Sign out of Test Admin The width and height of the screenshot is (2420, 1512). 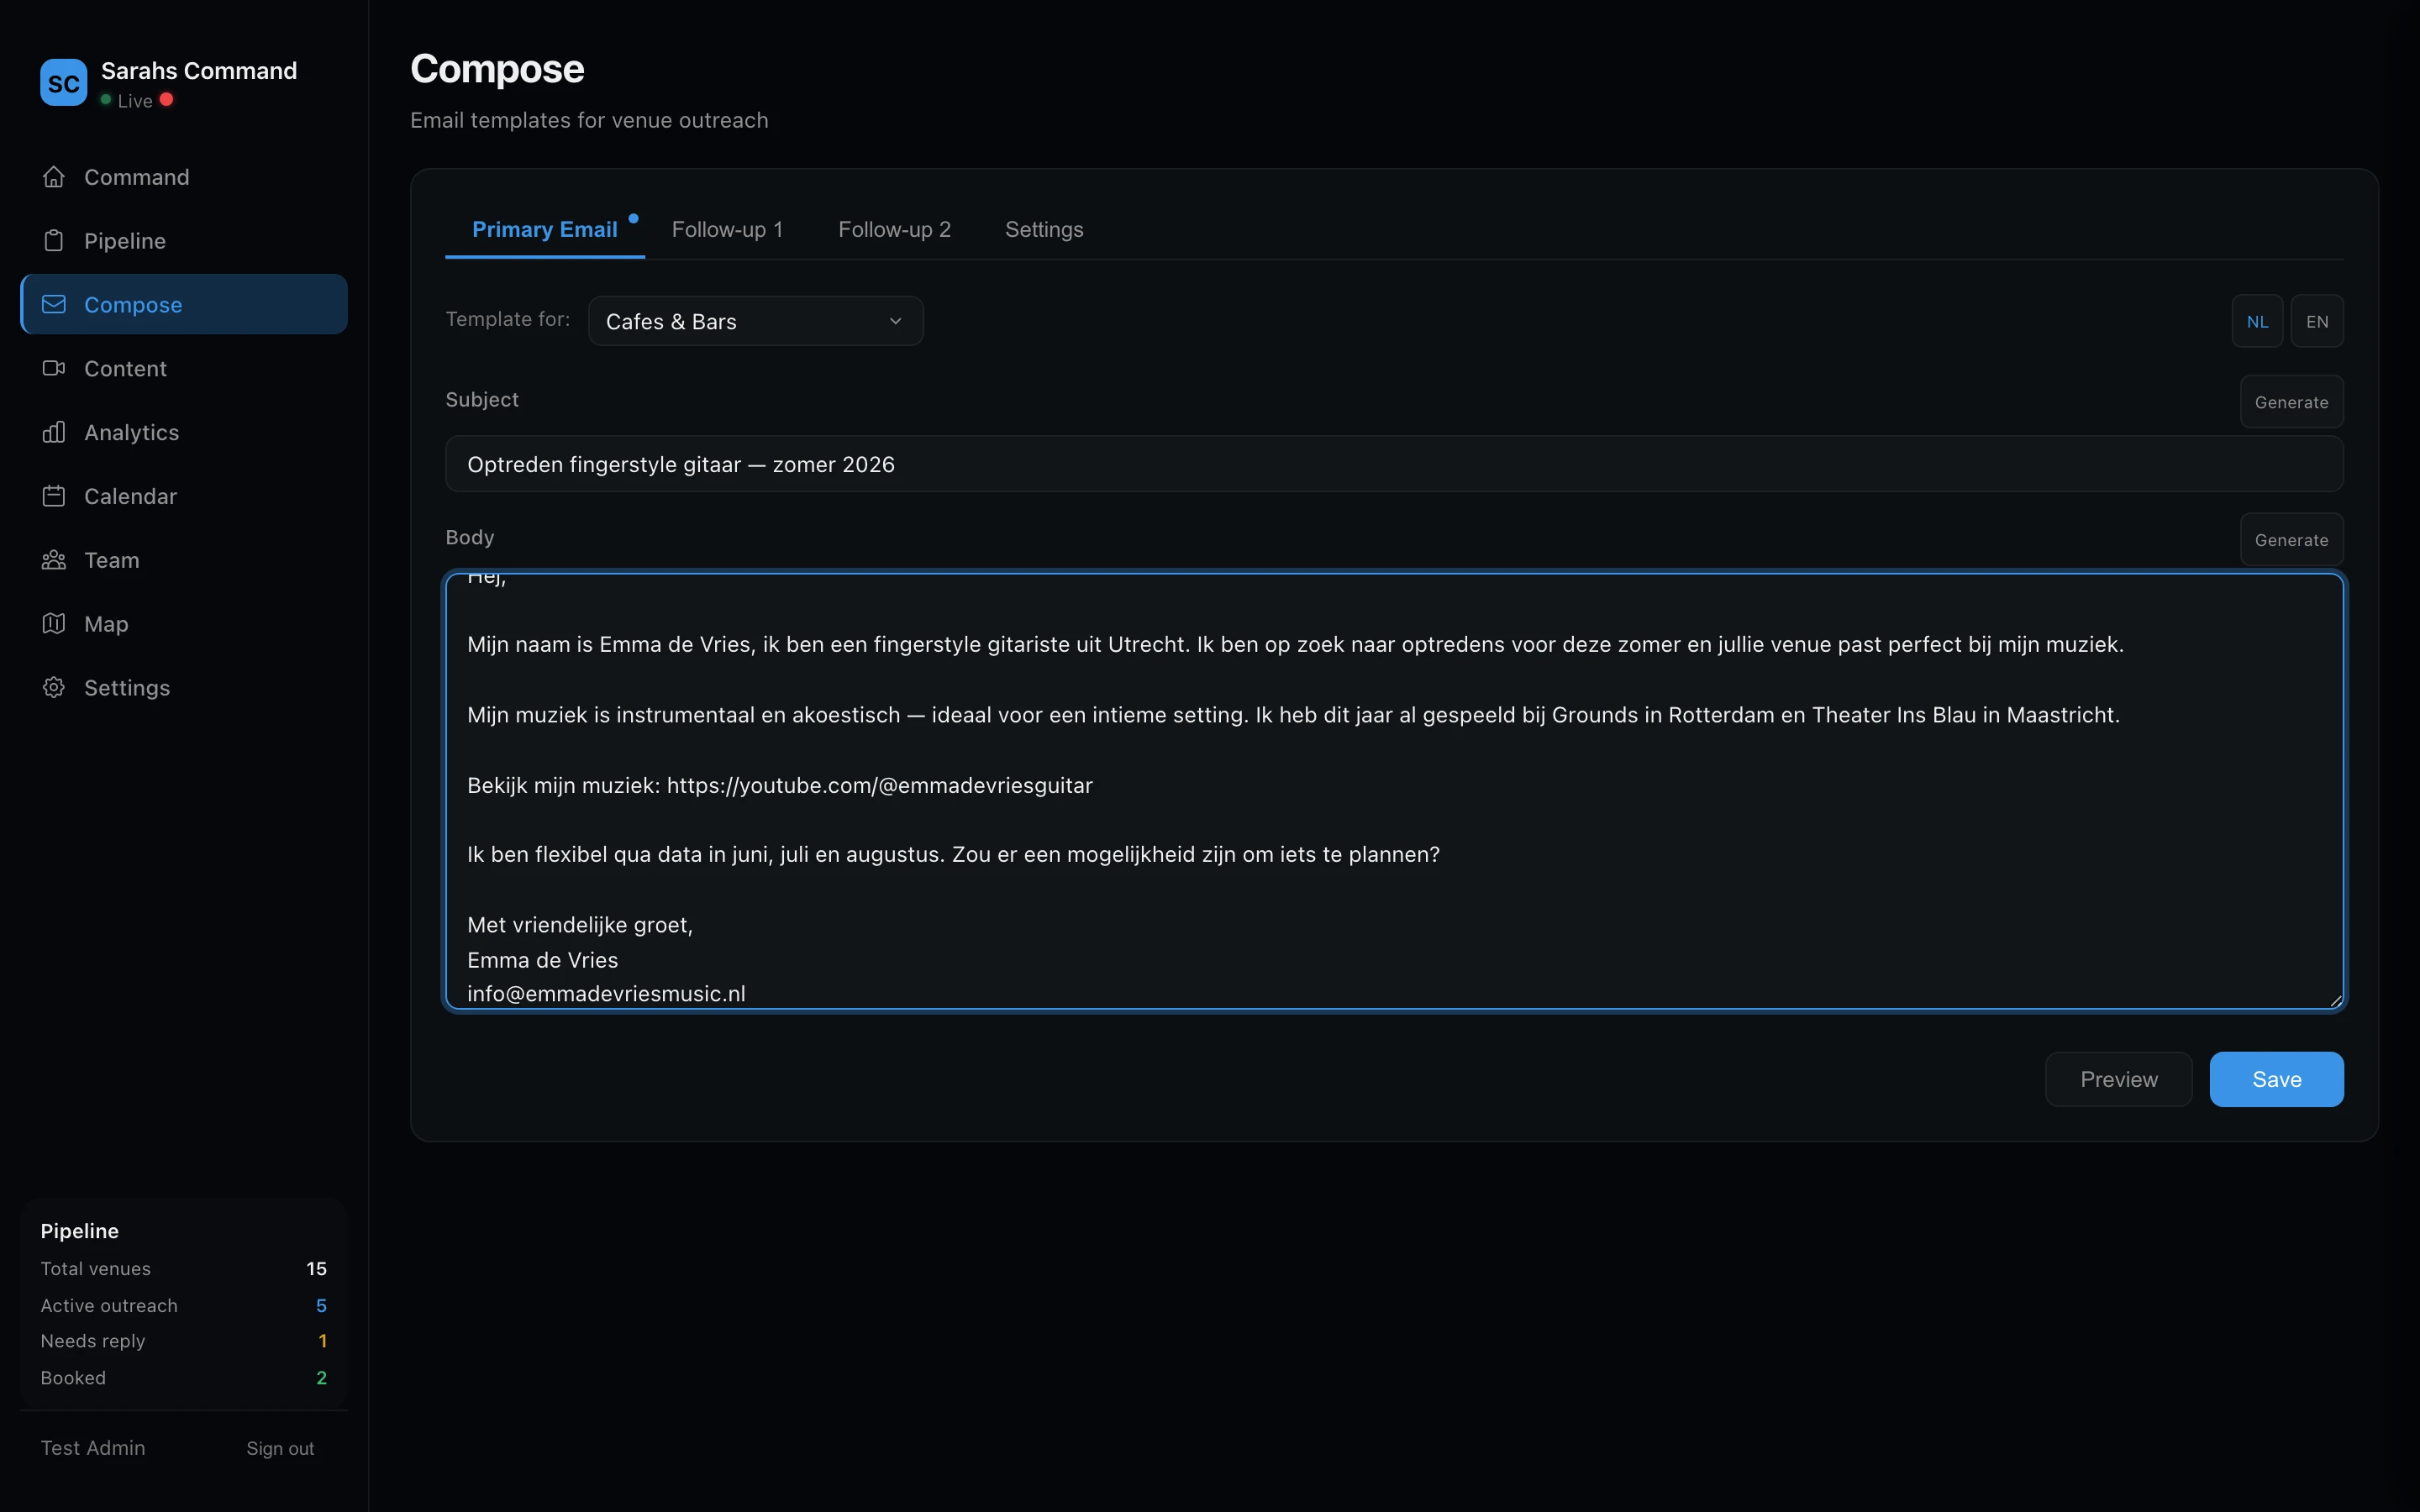[x=279, y=1447]
